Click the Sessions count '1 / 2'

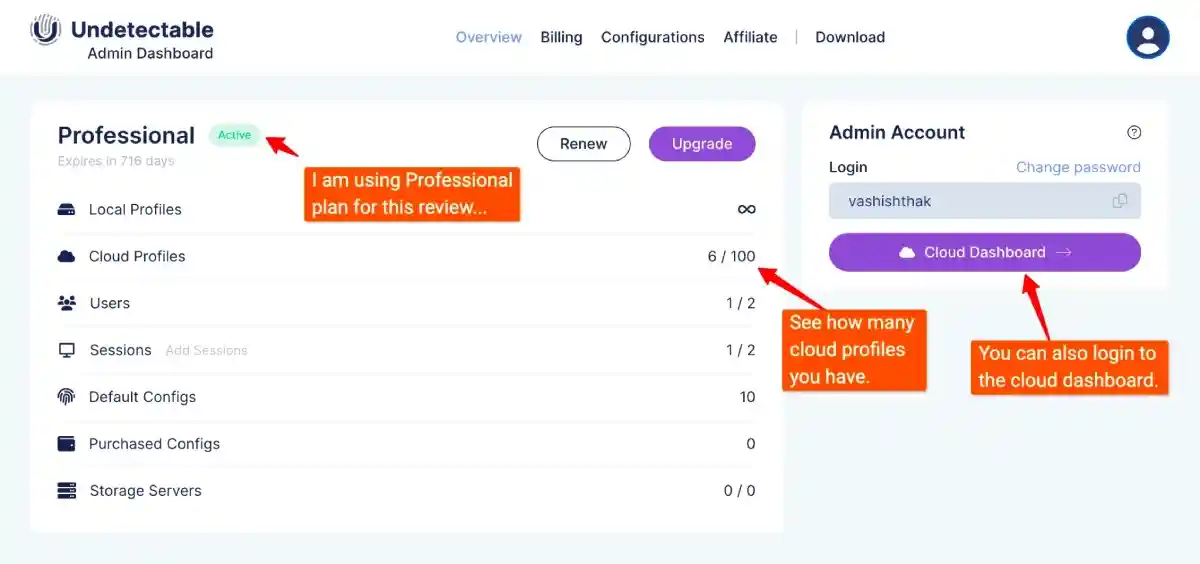pos(741,350)
